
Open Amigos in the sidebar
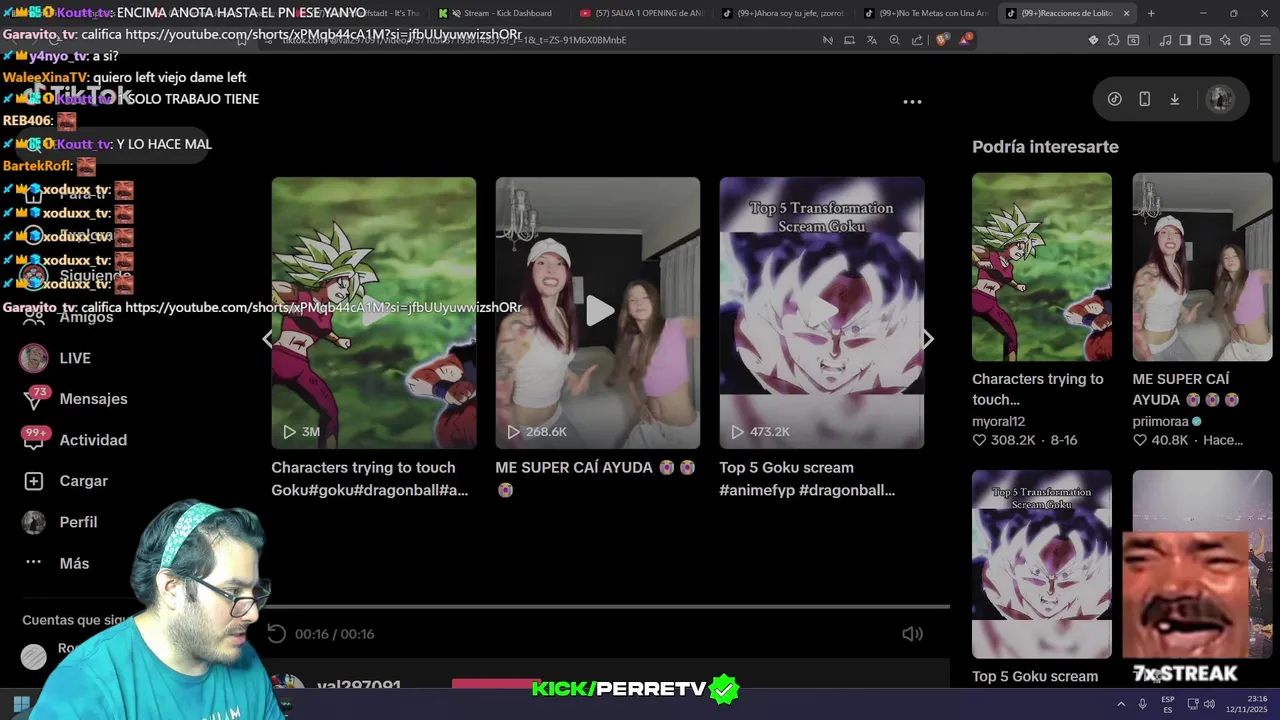(x=86, y=317)
